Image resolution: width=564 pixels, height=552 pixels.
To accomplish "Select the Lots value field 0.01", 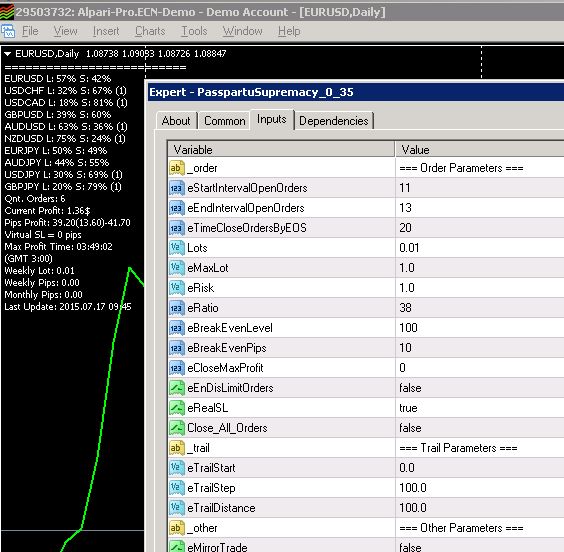I will coord(479,248).
